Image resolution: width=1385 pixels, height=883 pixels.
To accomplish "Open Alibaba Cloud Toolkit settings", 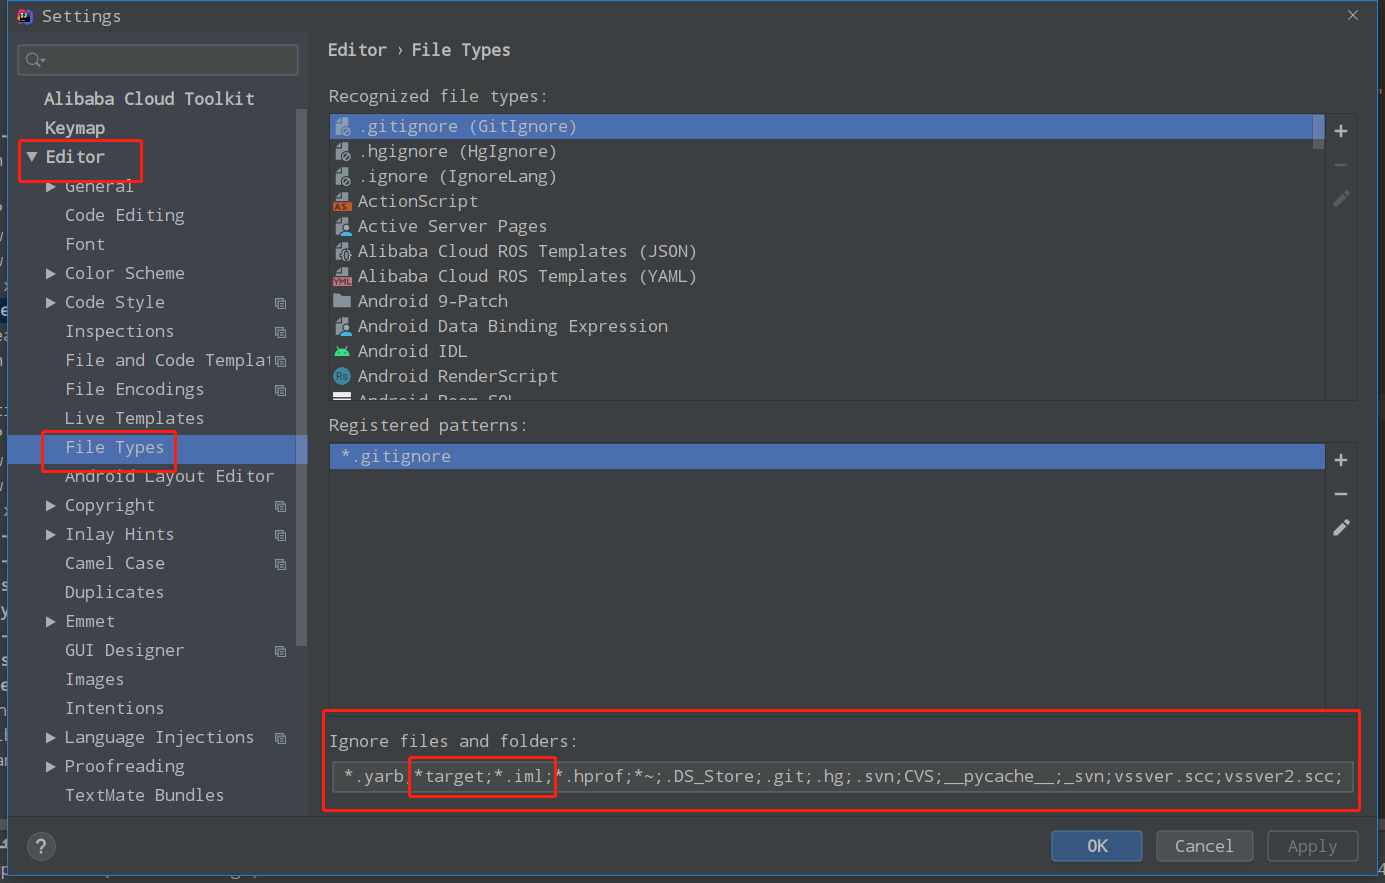I will tap(149, 99).
